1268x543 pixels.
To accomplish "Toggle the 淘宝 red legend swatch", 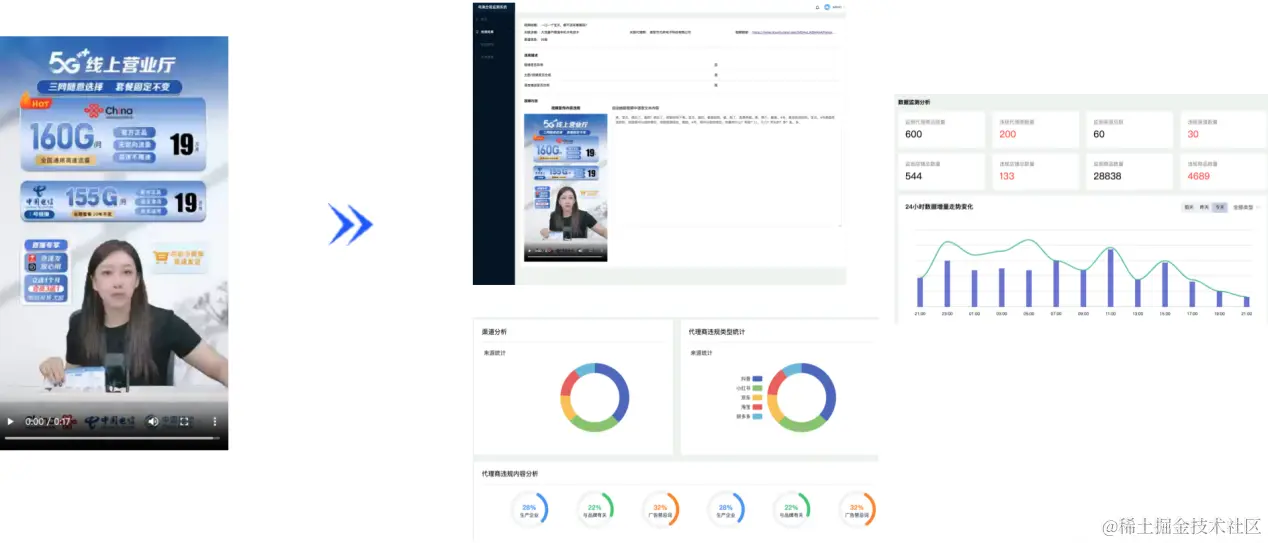I will [757, 407].
